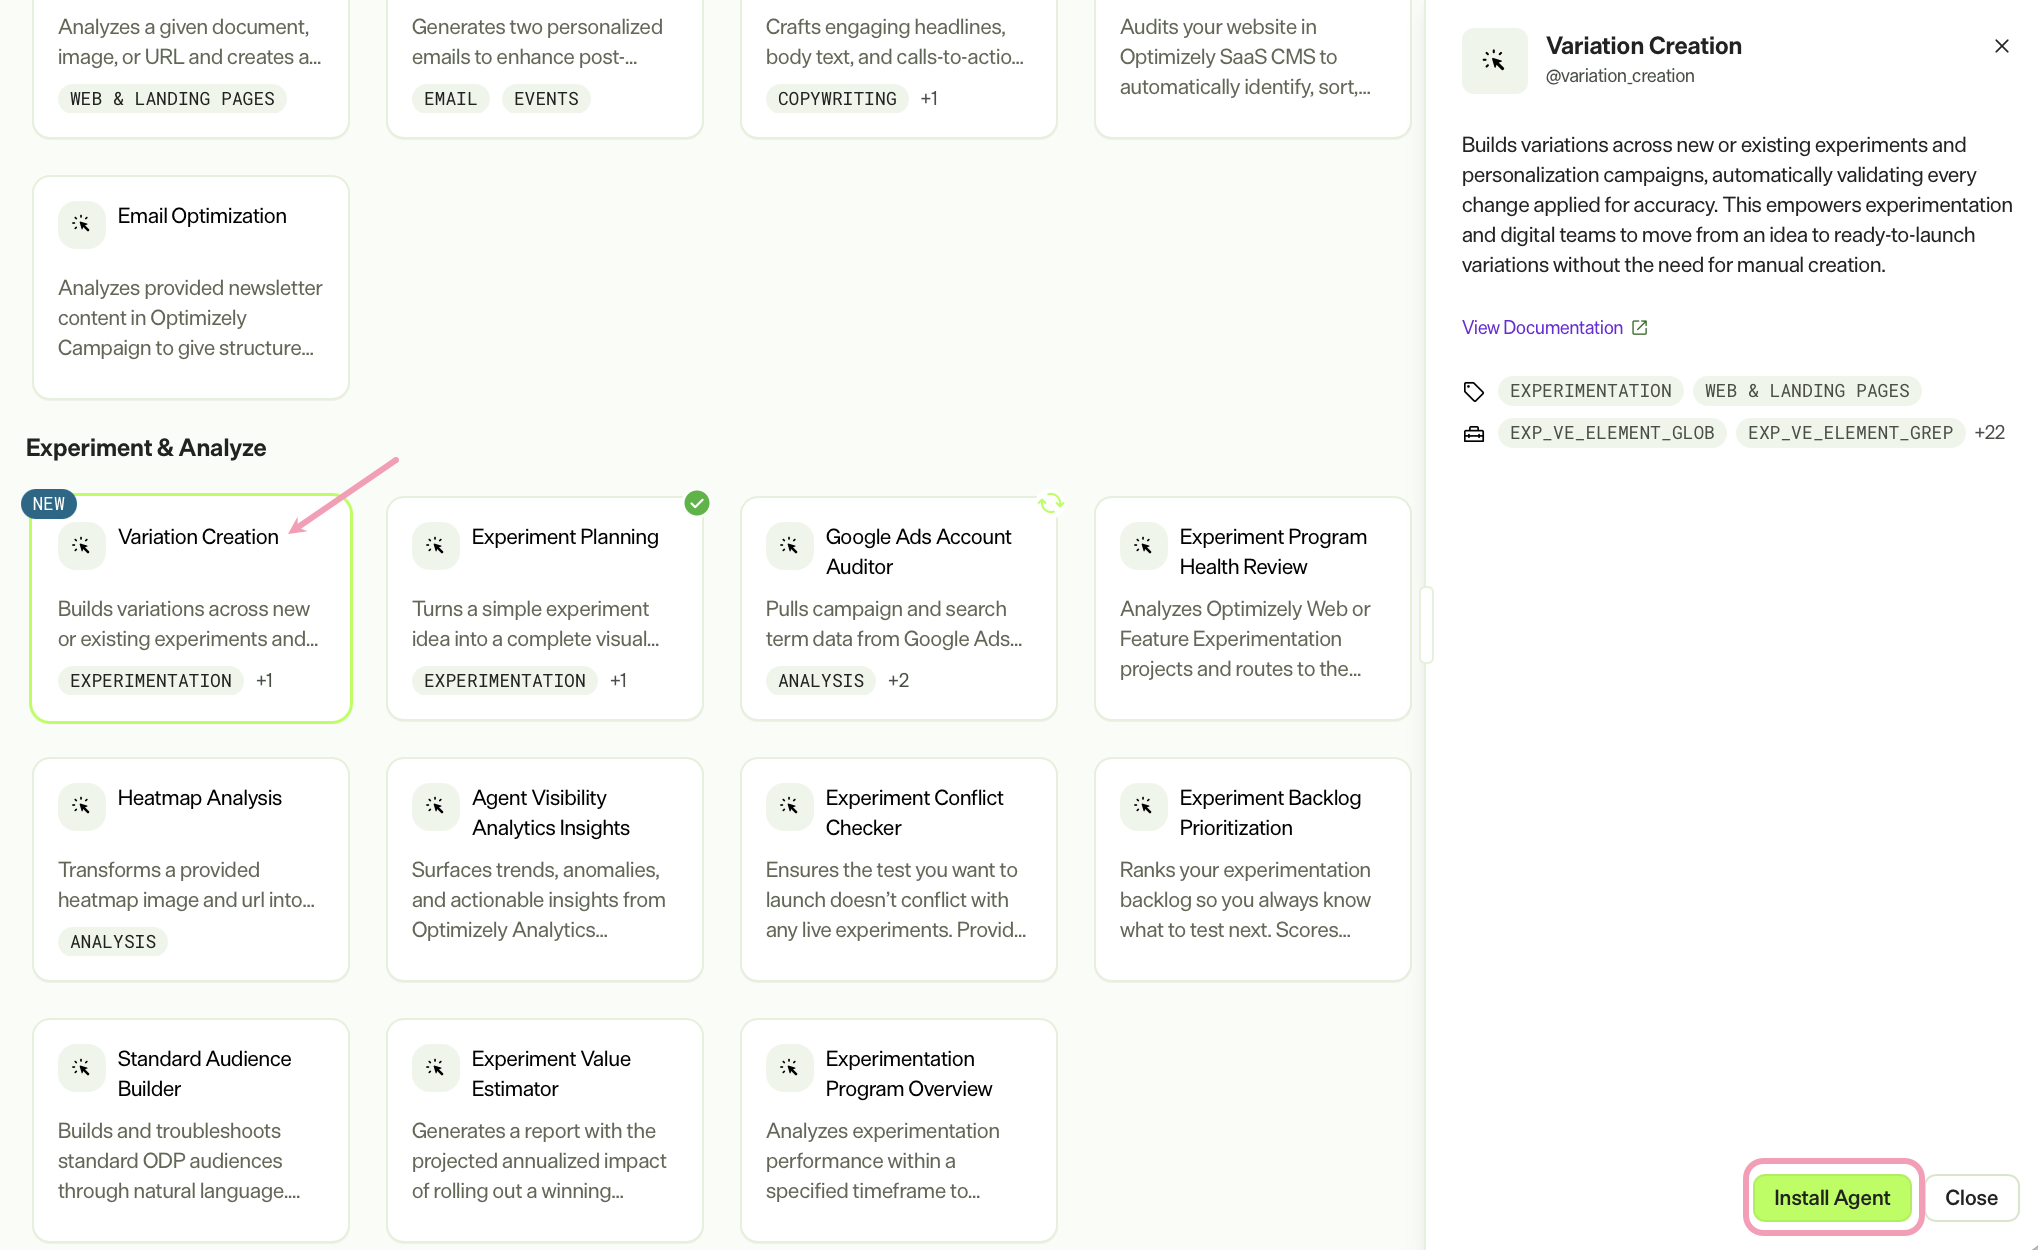Click the Heatmap Analysis agent icon
Screen dimensions: 2038x1250
pos(81,806)
